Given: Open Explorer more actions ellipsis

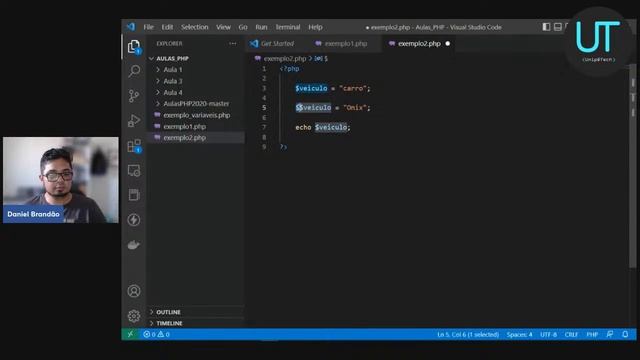Looking at the screenshot, I should click(233, 43).
